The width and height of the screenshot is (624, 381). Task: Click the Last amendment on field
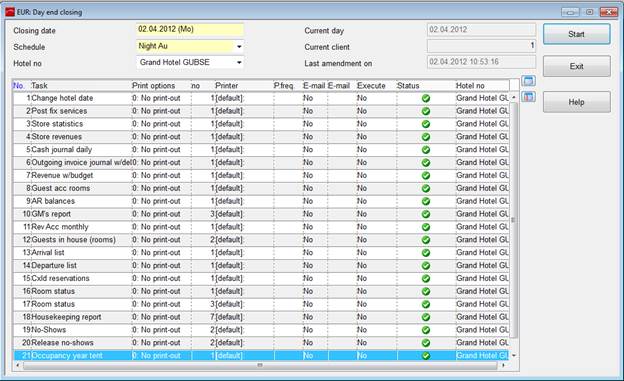point(481,62)
